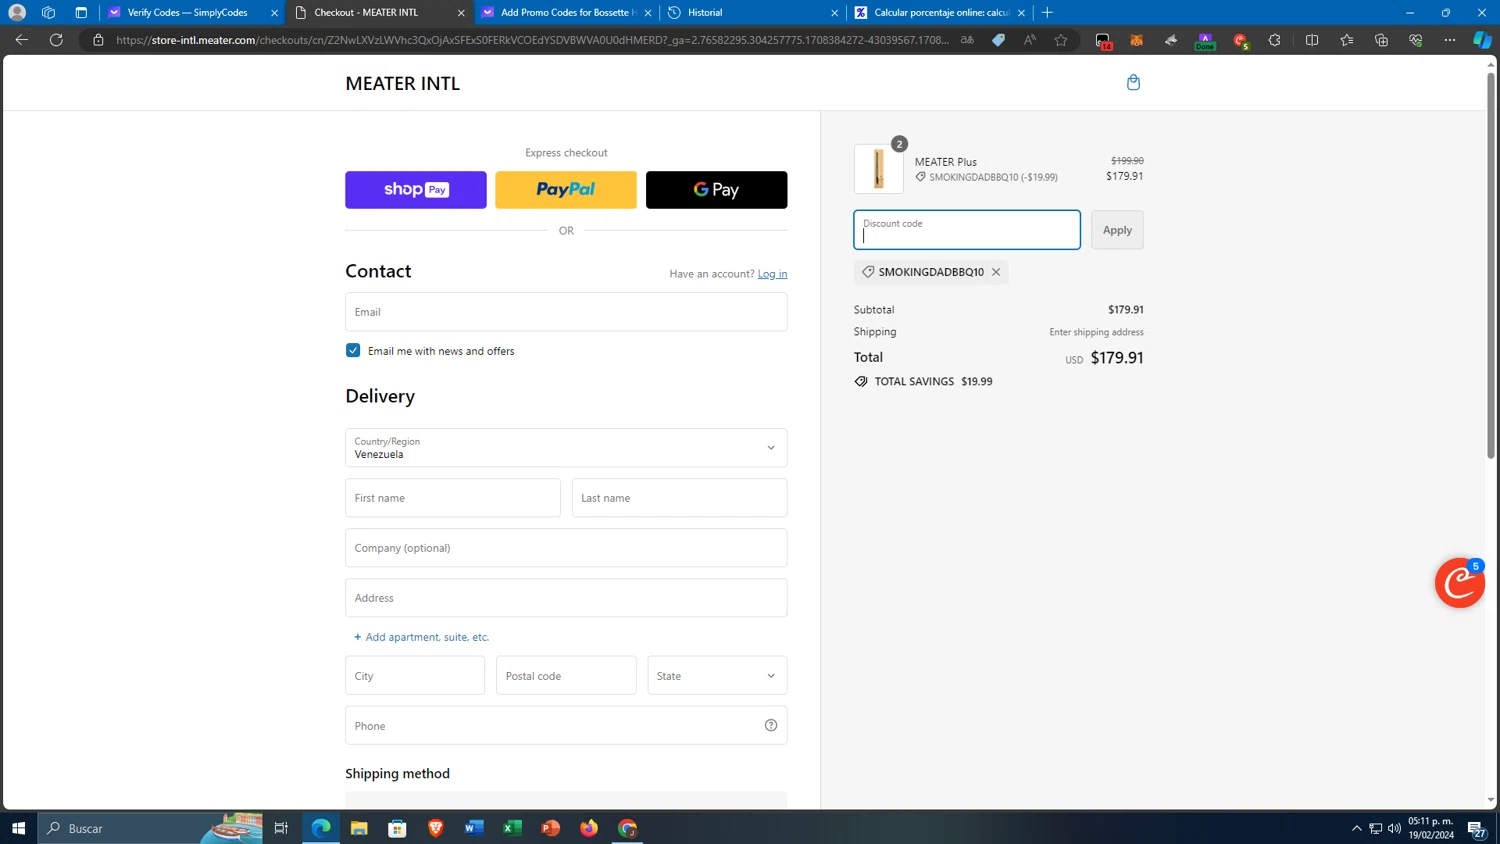Open the purple extension with Done badge

[x=1205, y=40]
